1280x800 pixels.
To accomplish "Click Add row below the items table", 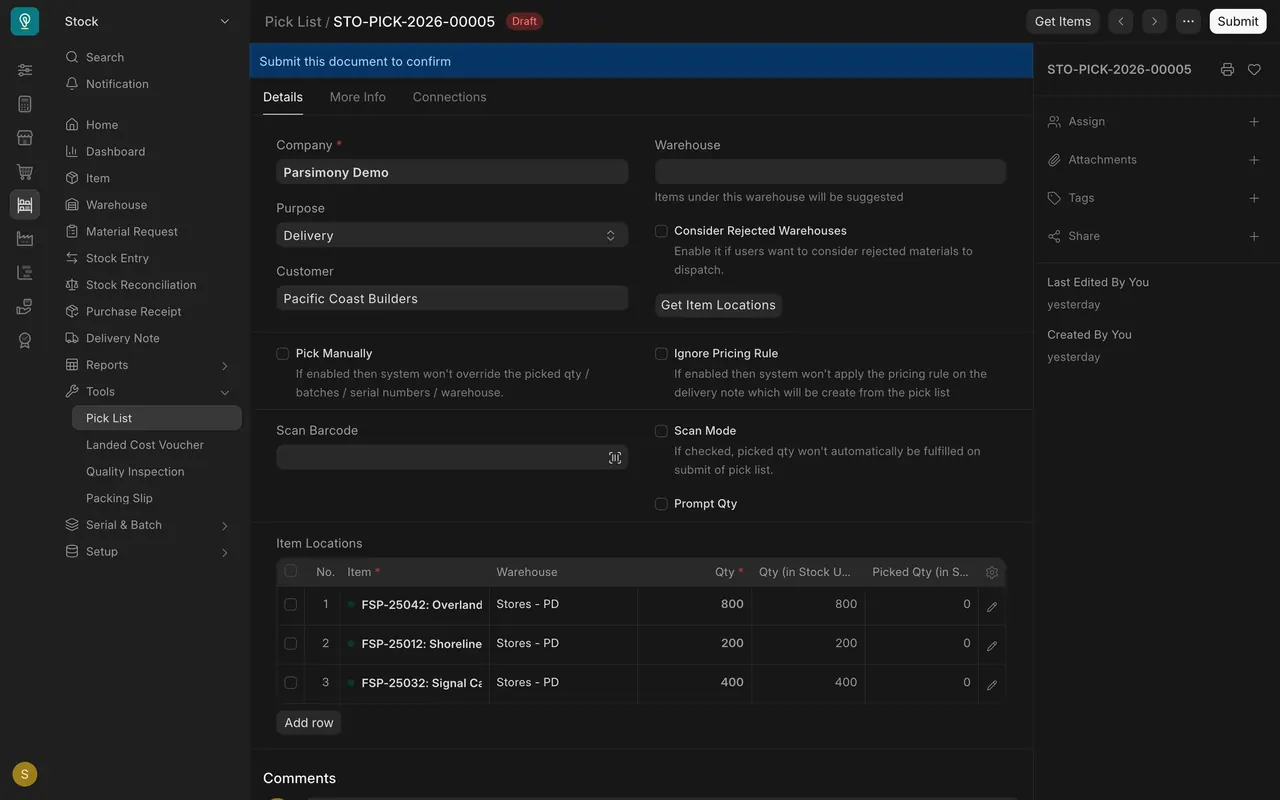I will point(309,723).
